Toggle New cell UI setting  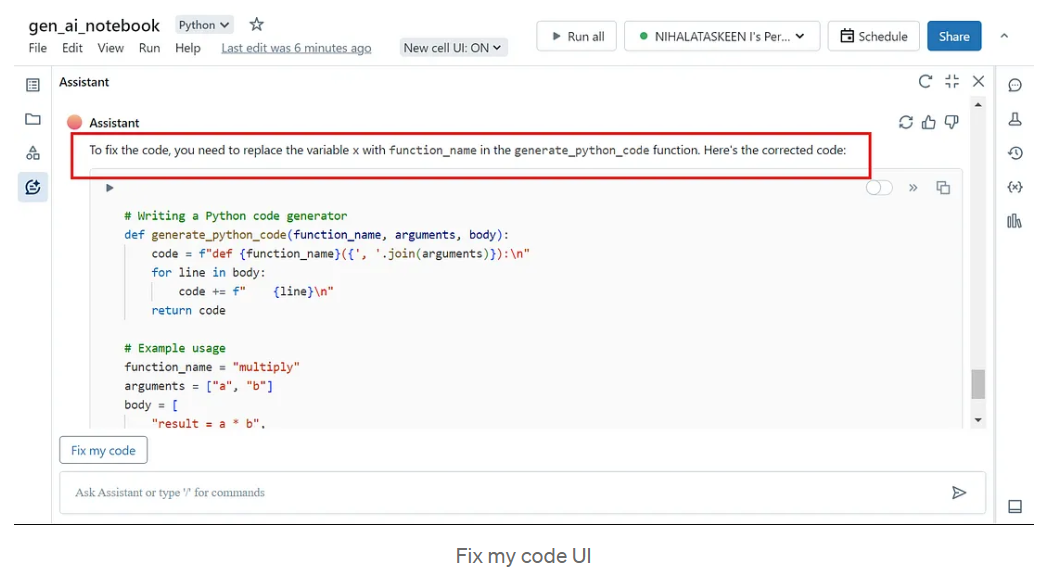point(453,48)
